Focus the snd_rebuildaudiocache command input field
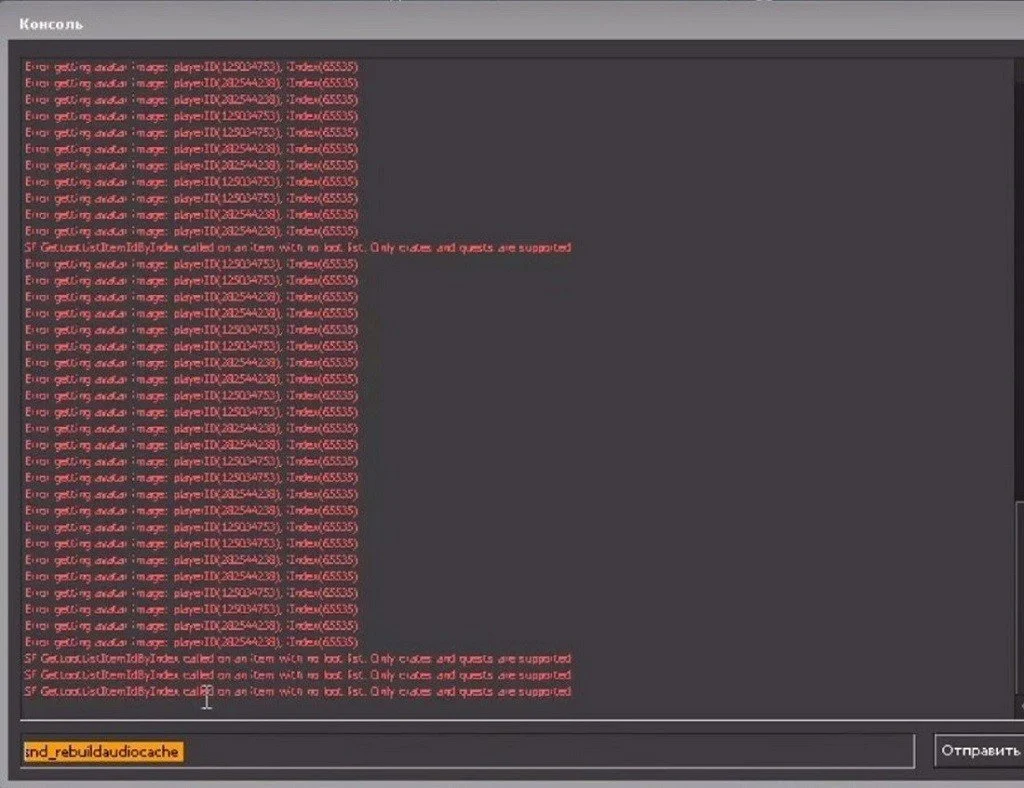1024x788 pixels. click(x=467, y=751)
